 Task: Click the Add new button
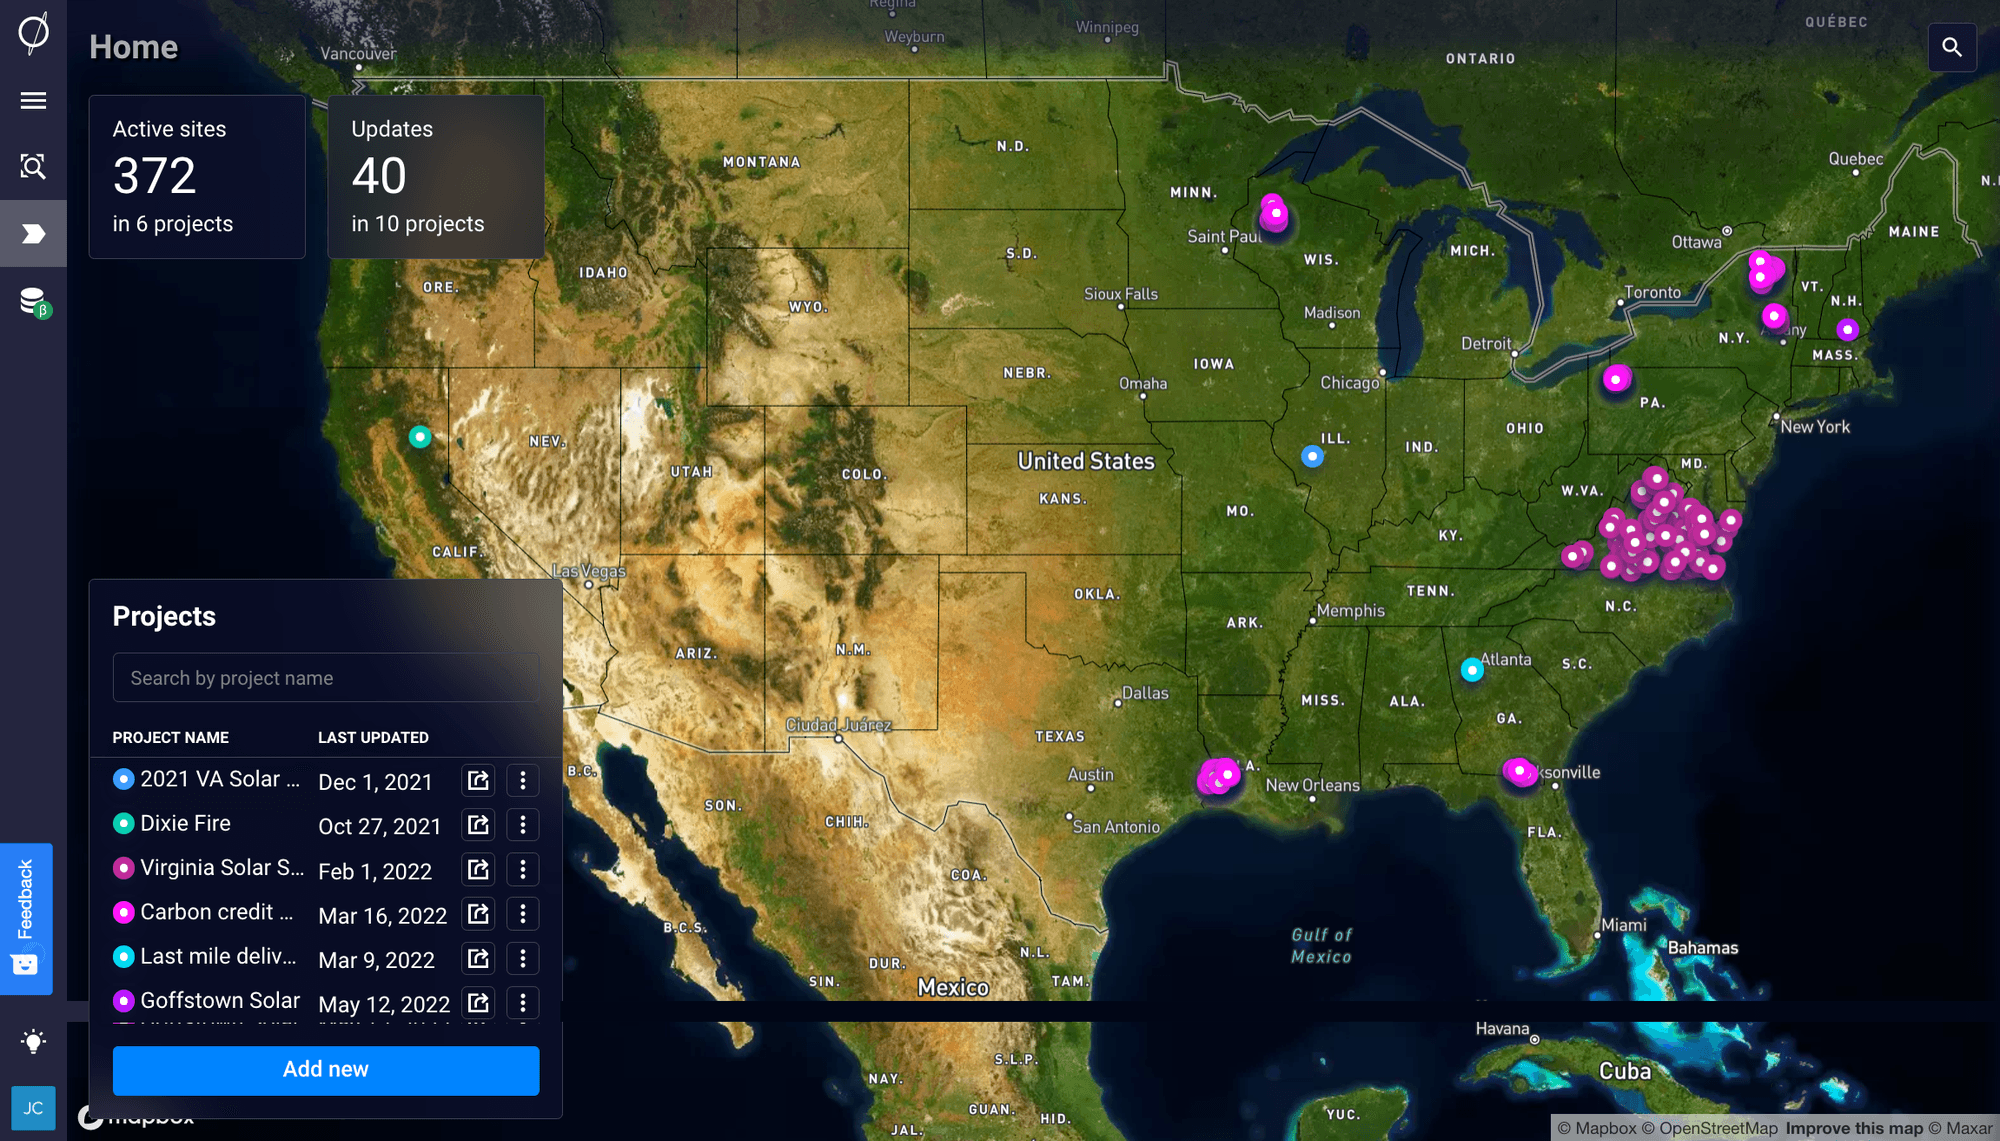click(x=325, y=1070)
